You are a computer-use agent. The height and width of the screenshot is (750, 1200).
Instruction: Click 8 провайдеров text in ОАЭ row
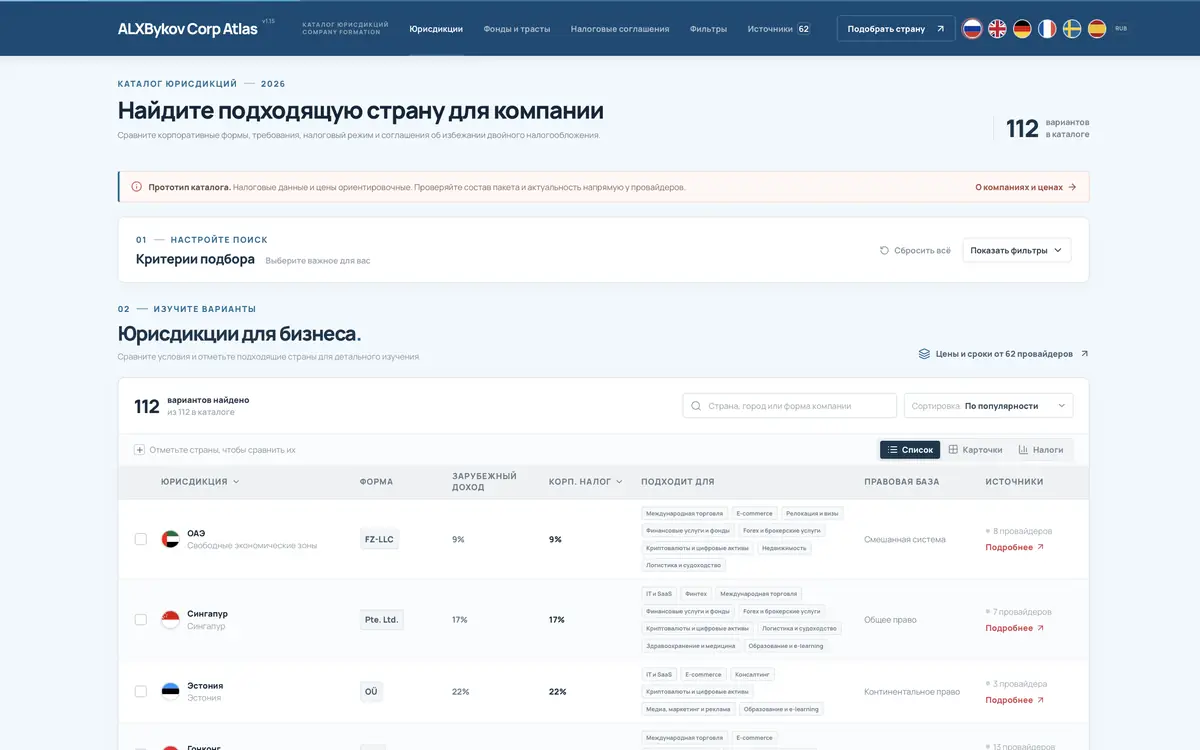1022,531
